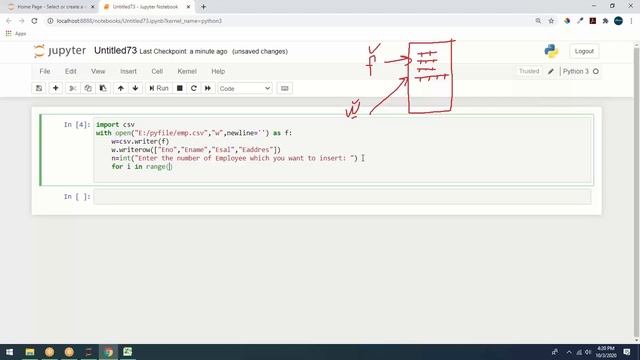Insert a cell below with plus icon
Image resolution: width=640 pixels, height=360 pixels.
coord(56,88)
